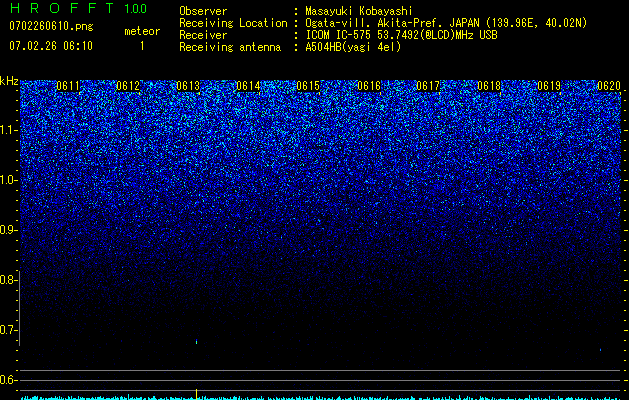Image resolution: width=629 pixels, height=400 pixels.
Task: Click the 1.0 kHz axis label
Action: pyautogui.click(x=8, y=180)
